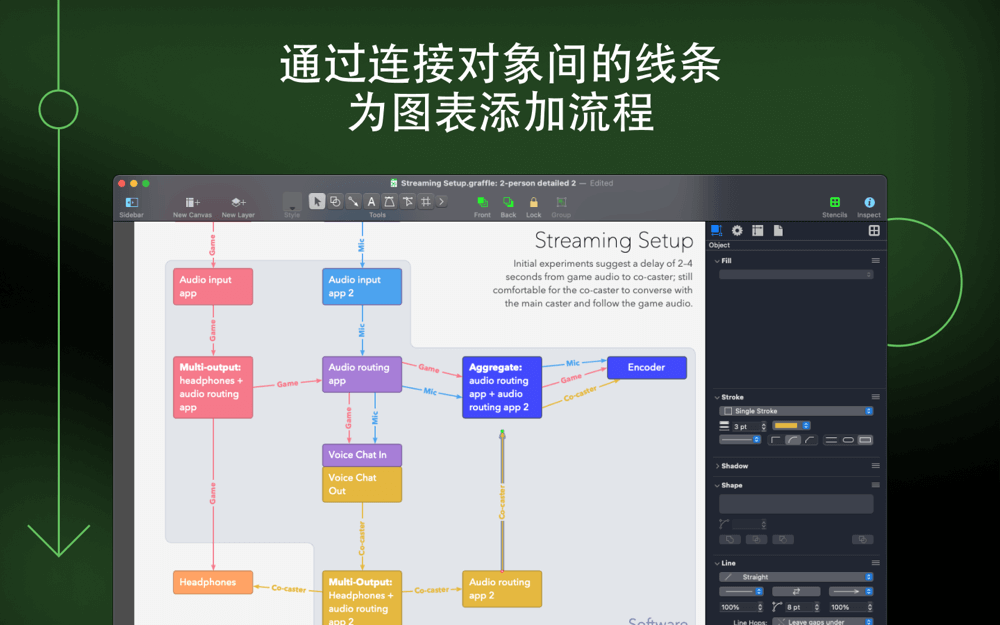The height and width of the screenshot is (625, 1000).
Task: Open the yellow stroke color swatch
Action: (x=791, y=425)
